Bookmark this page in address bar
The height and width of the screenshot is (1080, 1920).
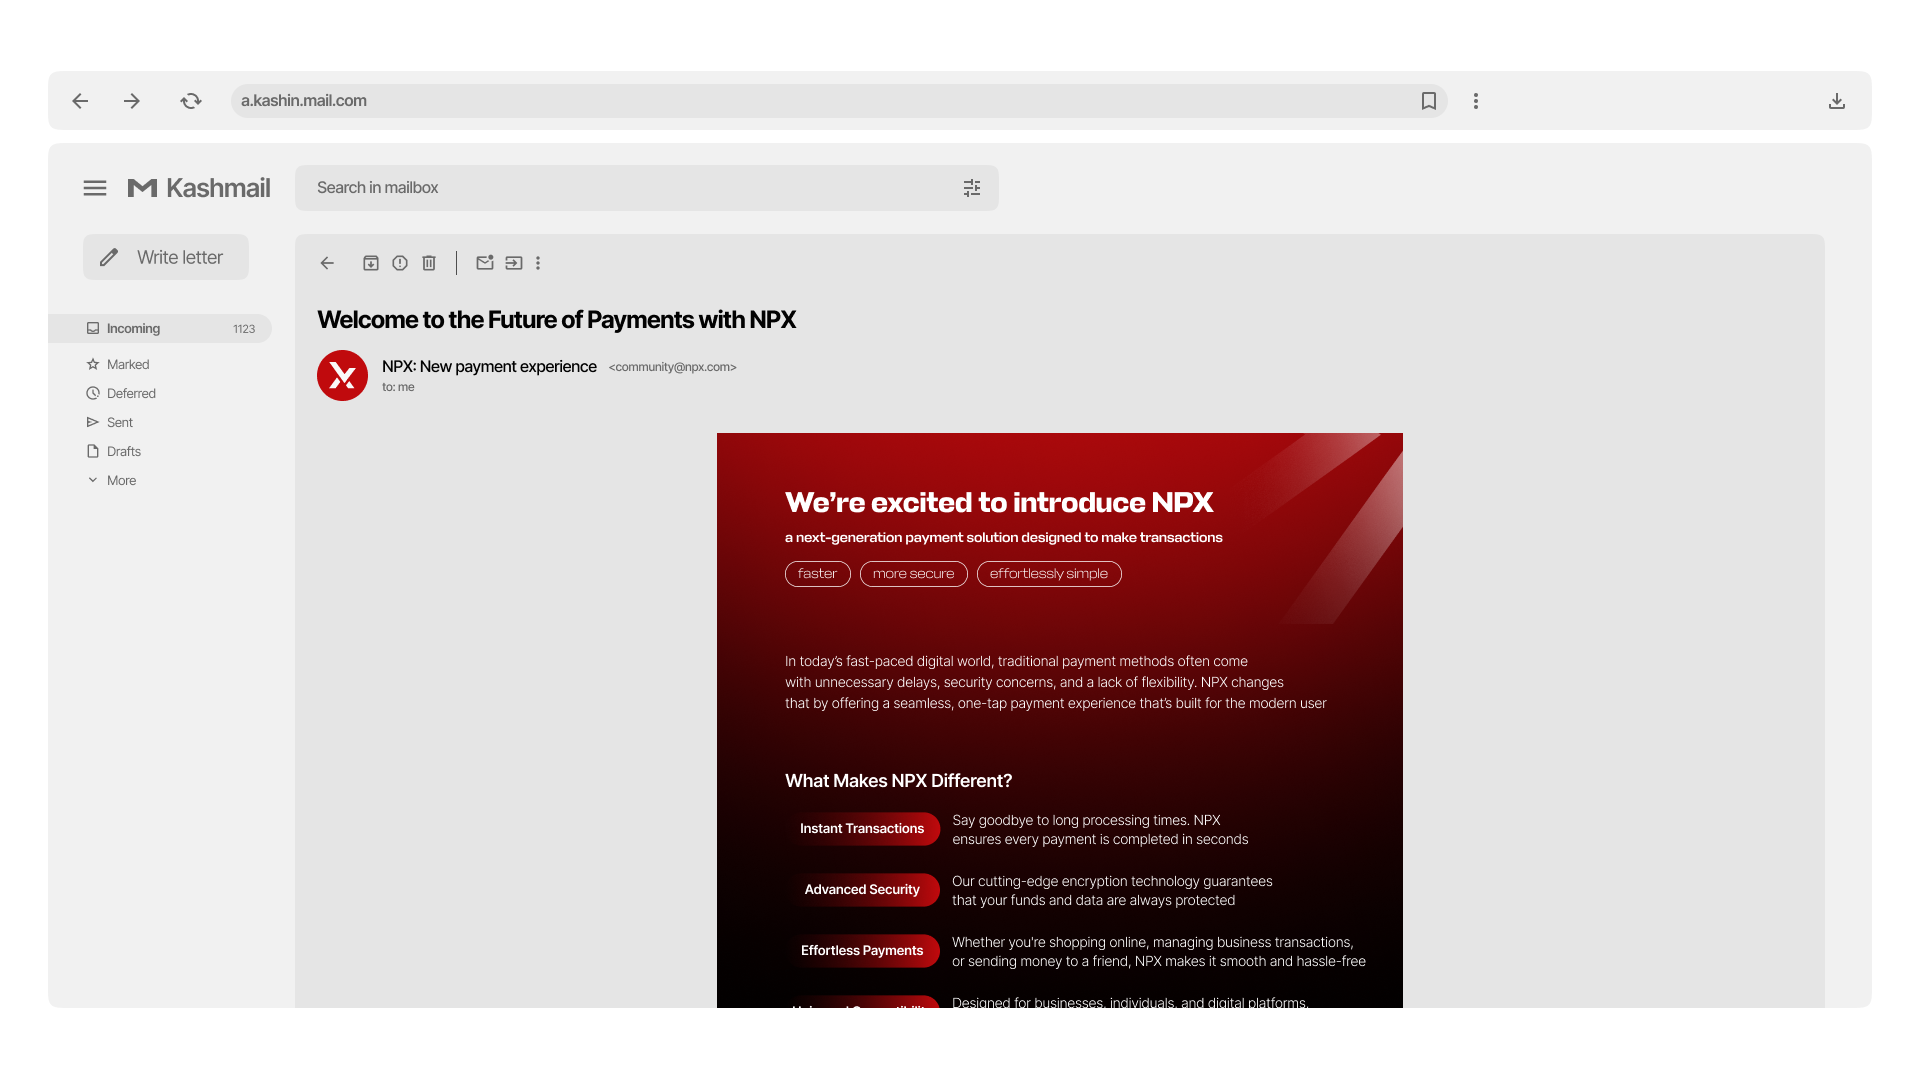click(x=1428, y=101)
